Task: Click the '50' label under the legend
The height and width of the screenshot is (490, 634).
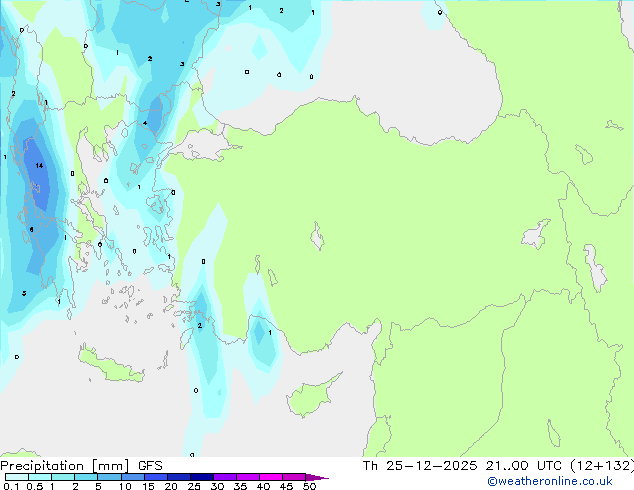Action: (309, 486)
